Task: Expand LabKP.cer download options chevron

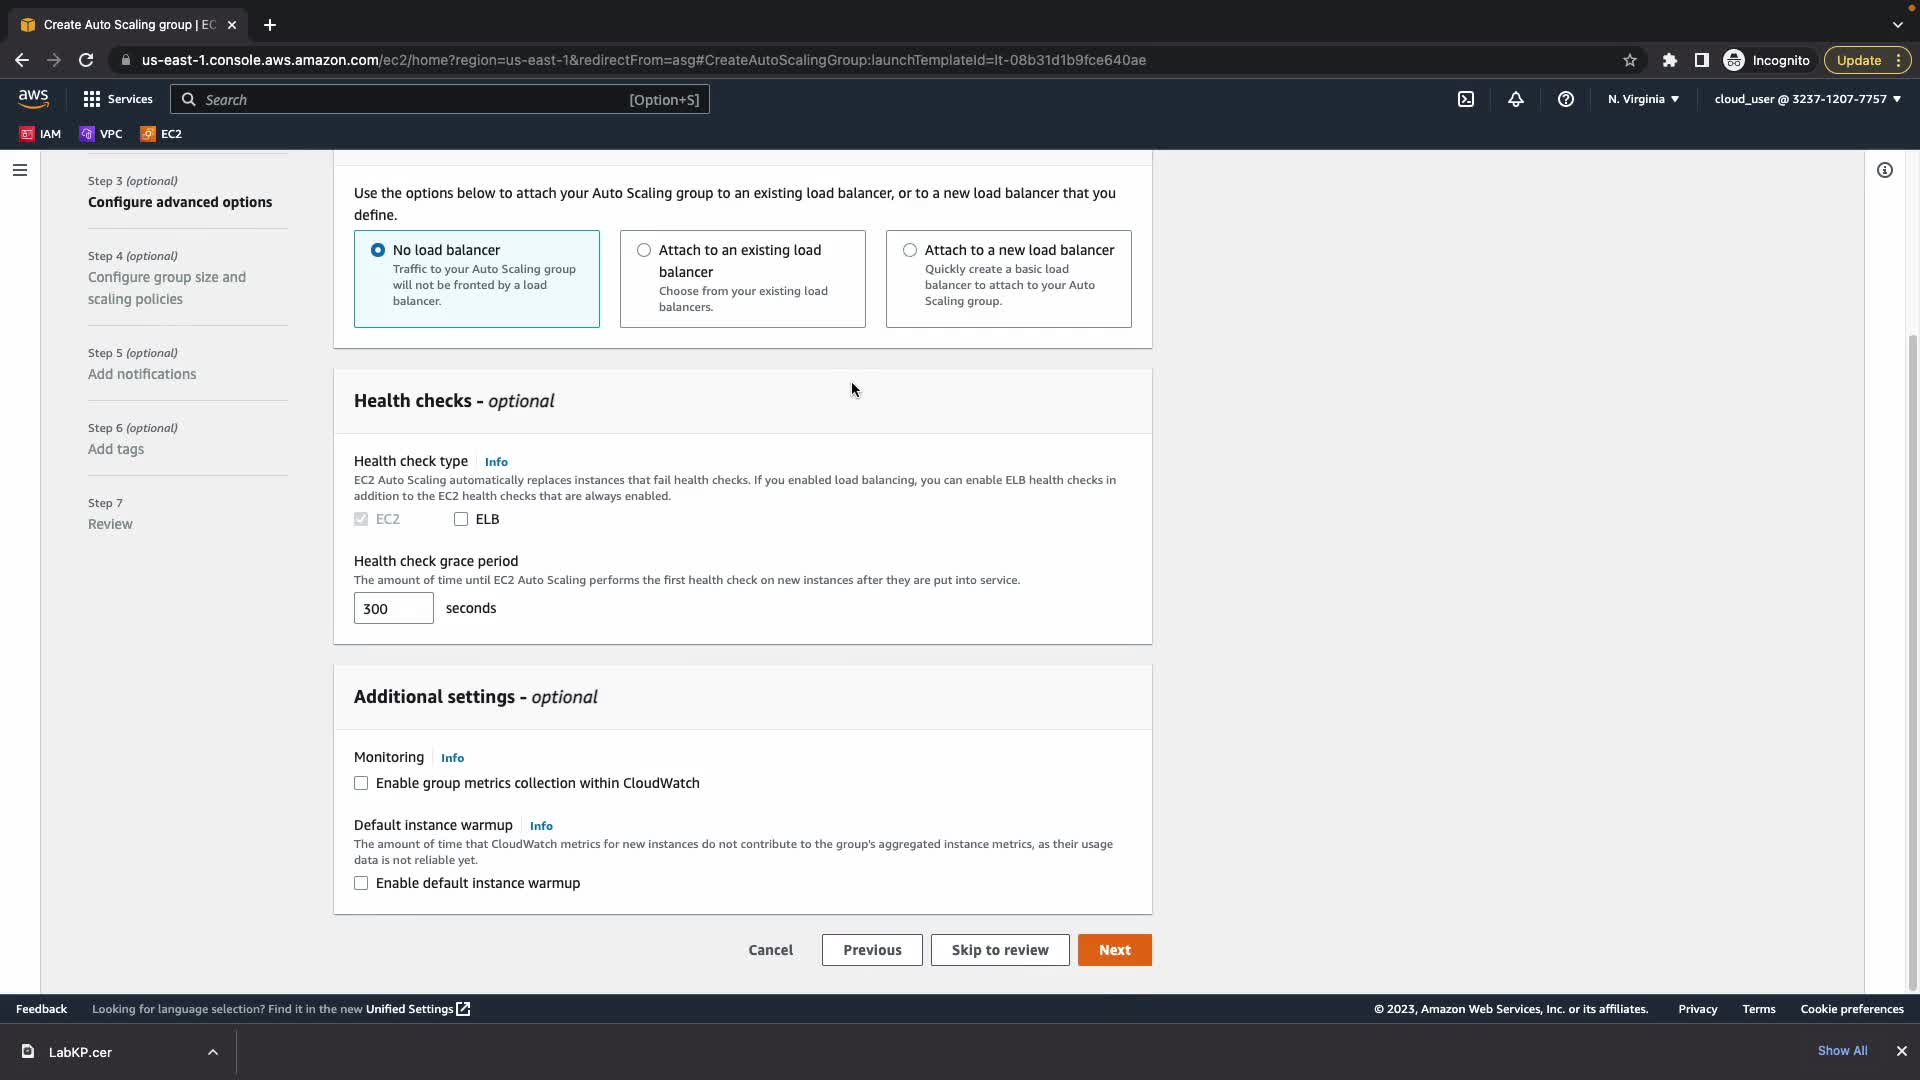Action: point(213,1052)
